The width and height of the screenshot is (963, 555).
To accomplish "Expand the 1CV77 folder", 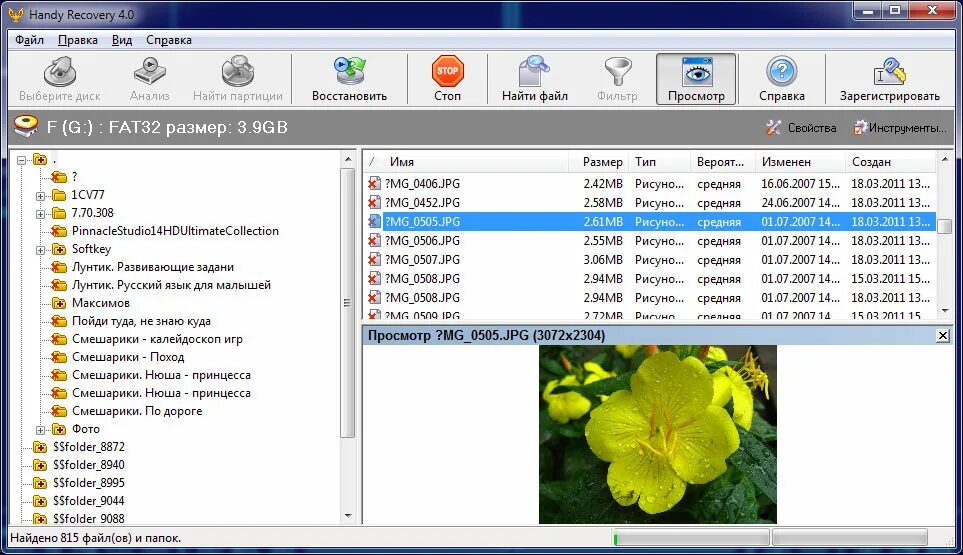I will [x=40, y=196].
